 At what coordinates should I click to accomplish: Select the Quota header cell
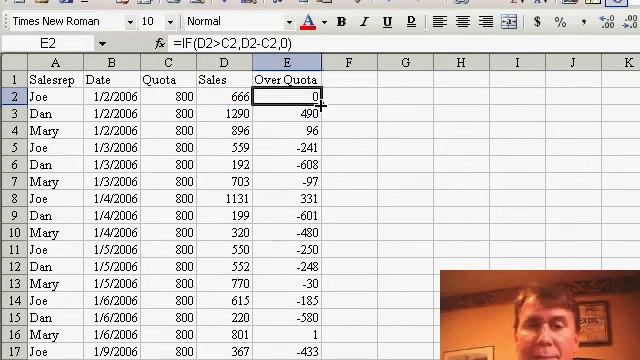tap(168, 80)
